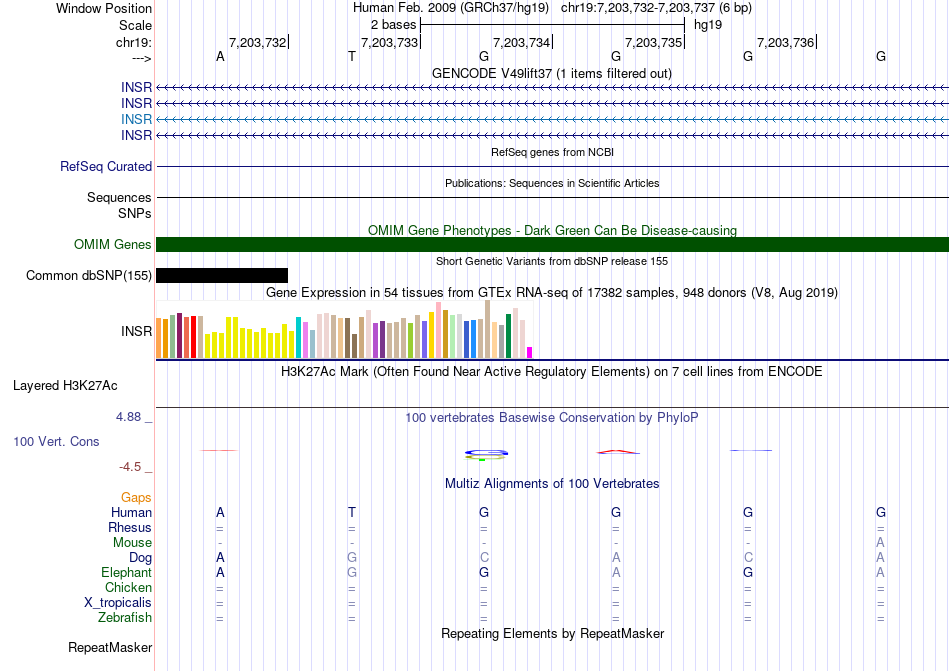Click the chr19:7,203,732-7,203,737 (6 bp) position text
Viewport: 950px width, 671px height.
[656, 8]
